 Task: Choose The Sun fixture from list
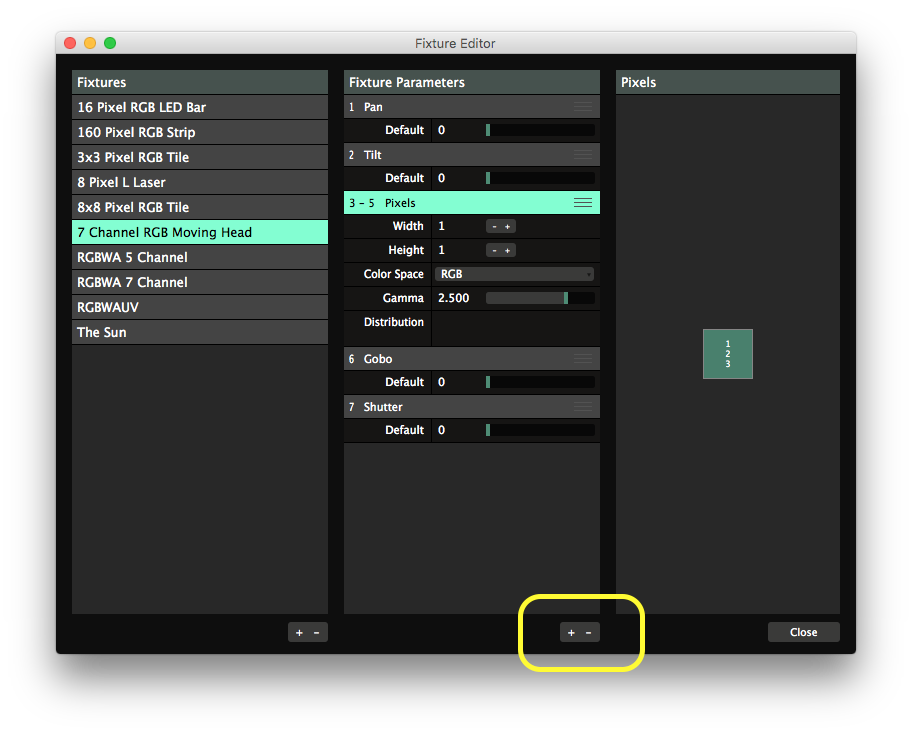point(200,332)
